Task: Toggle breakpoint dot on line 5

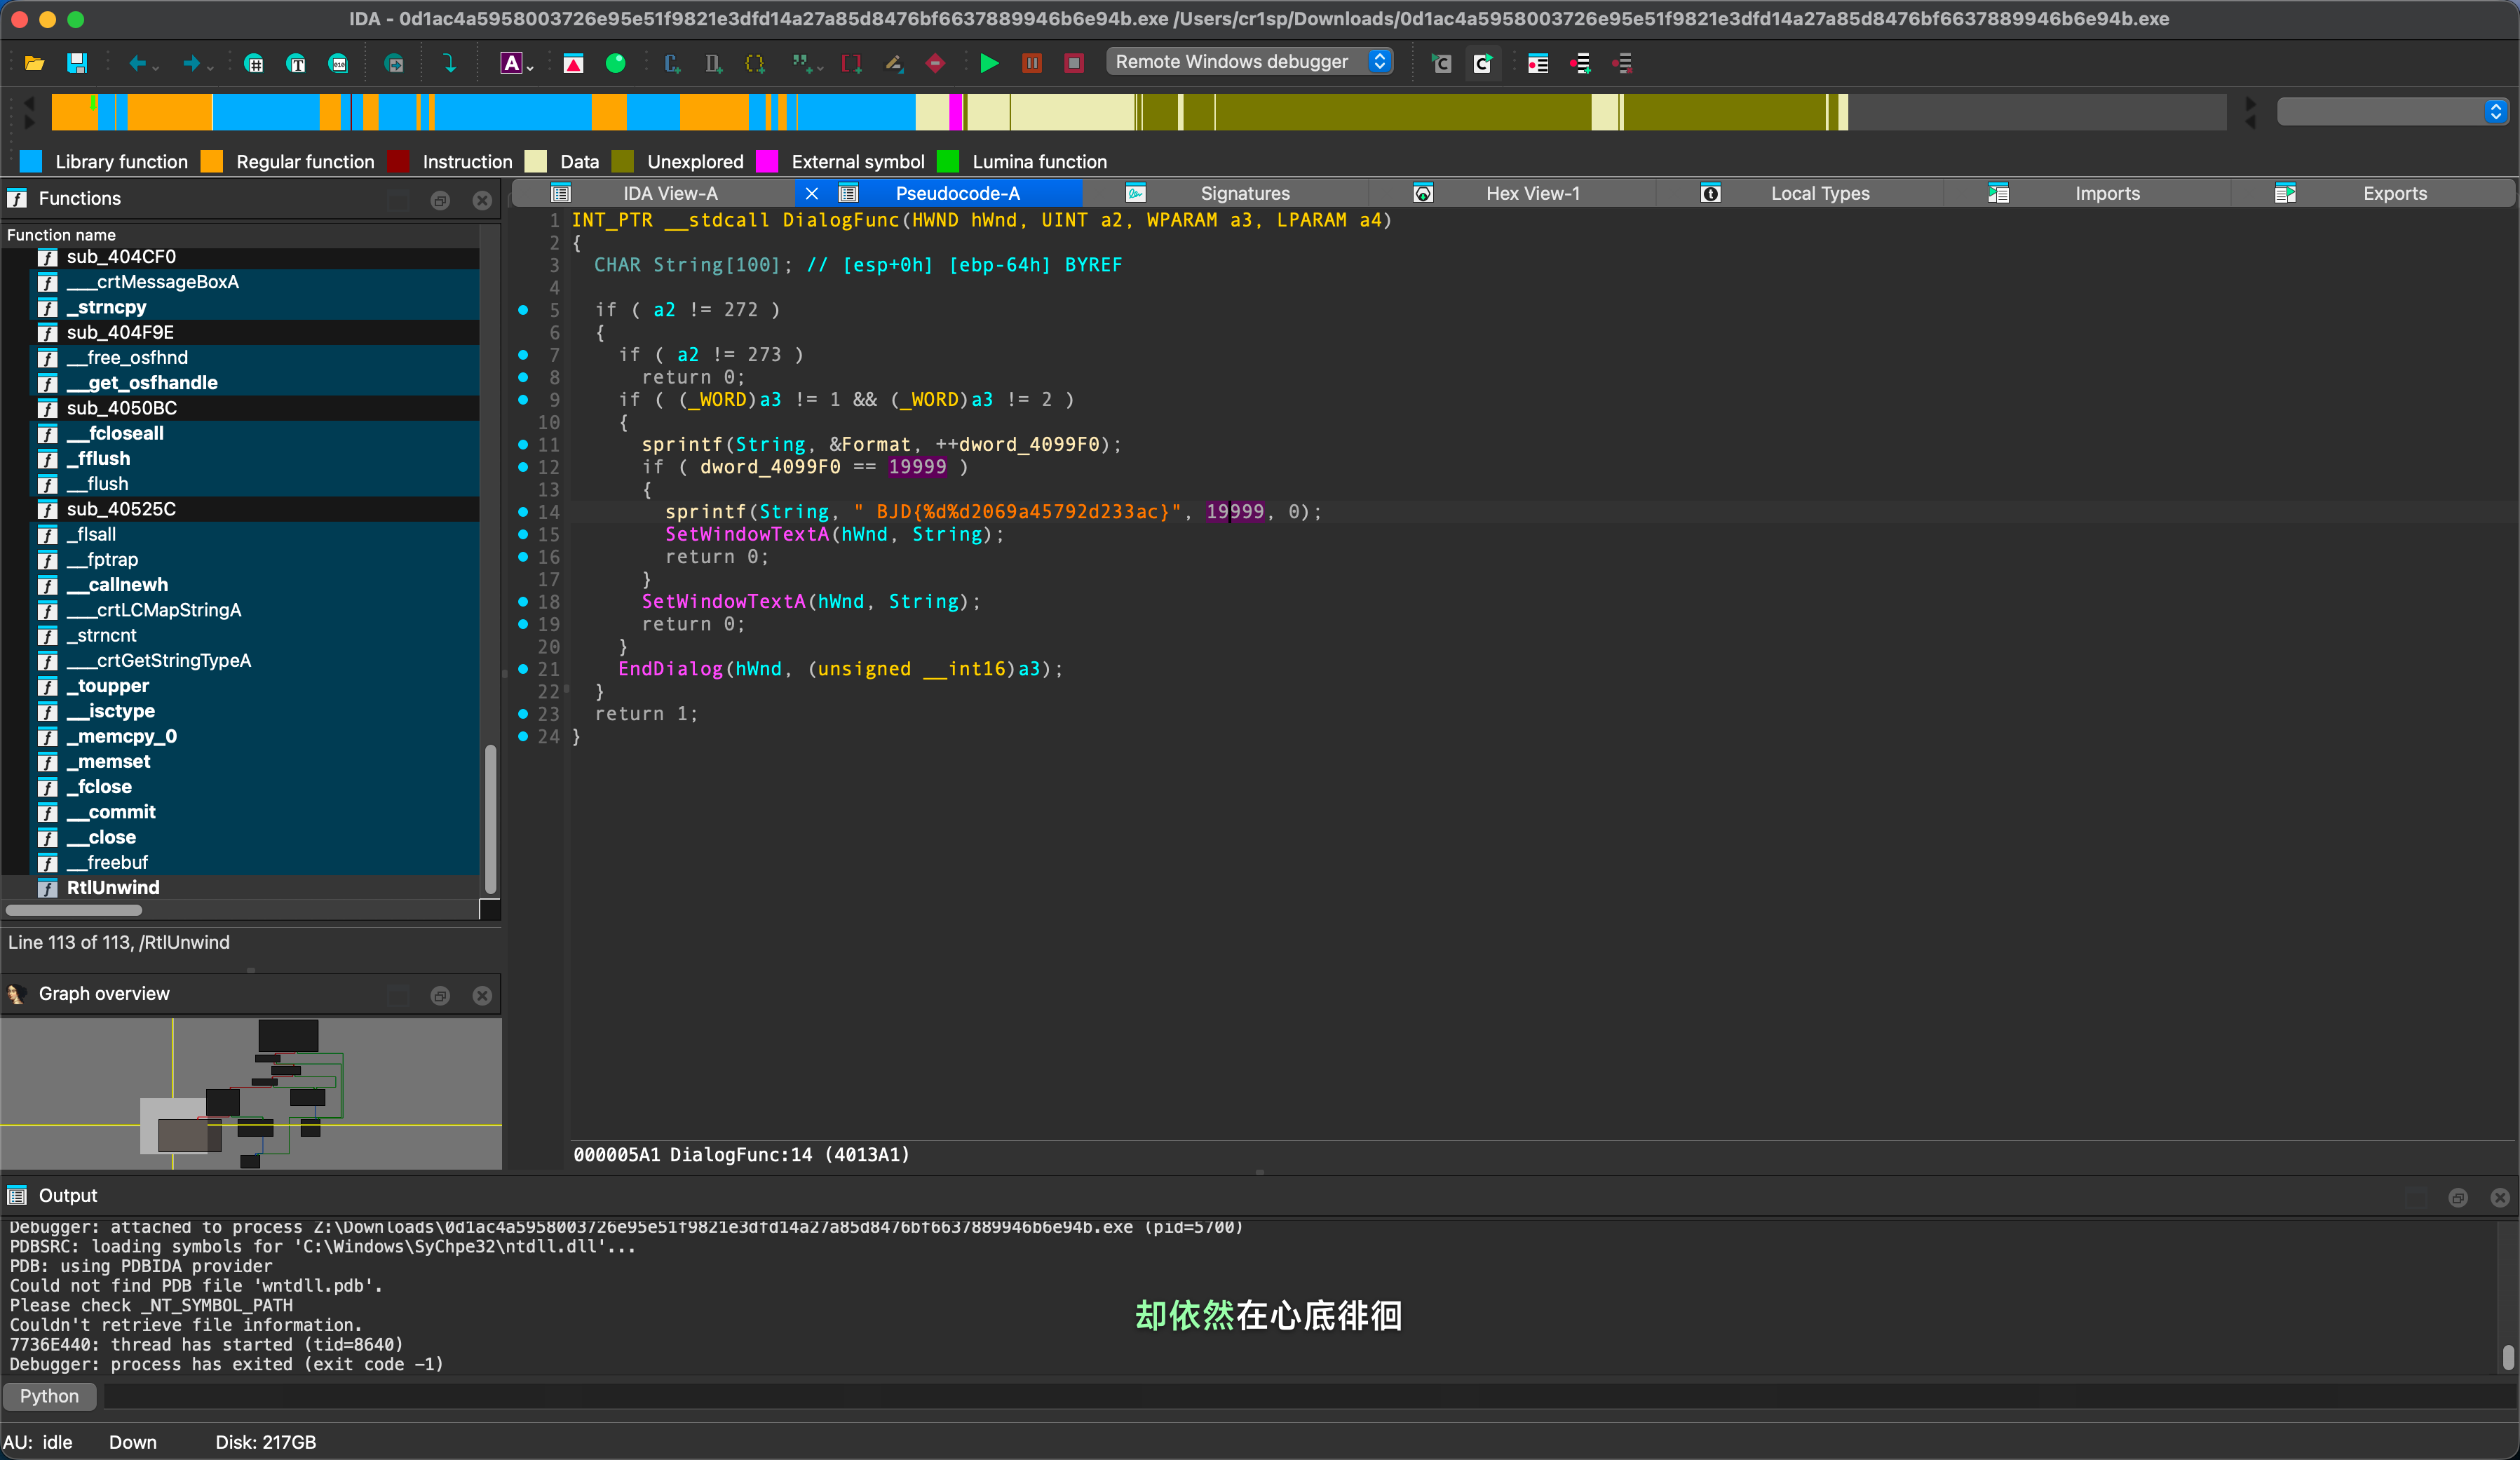Action: coord(523,309)
